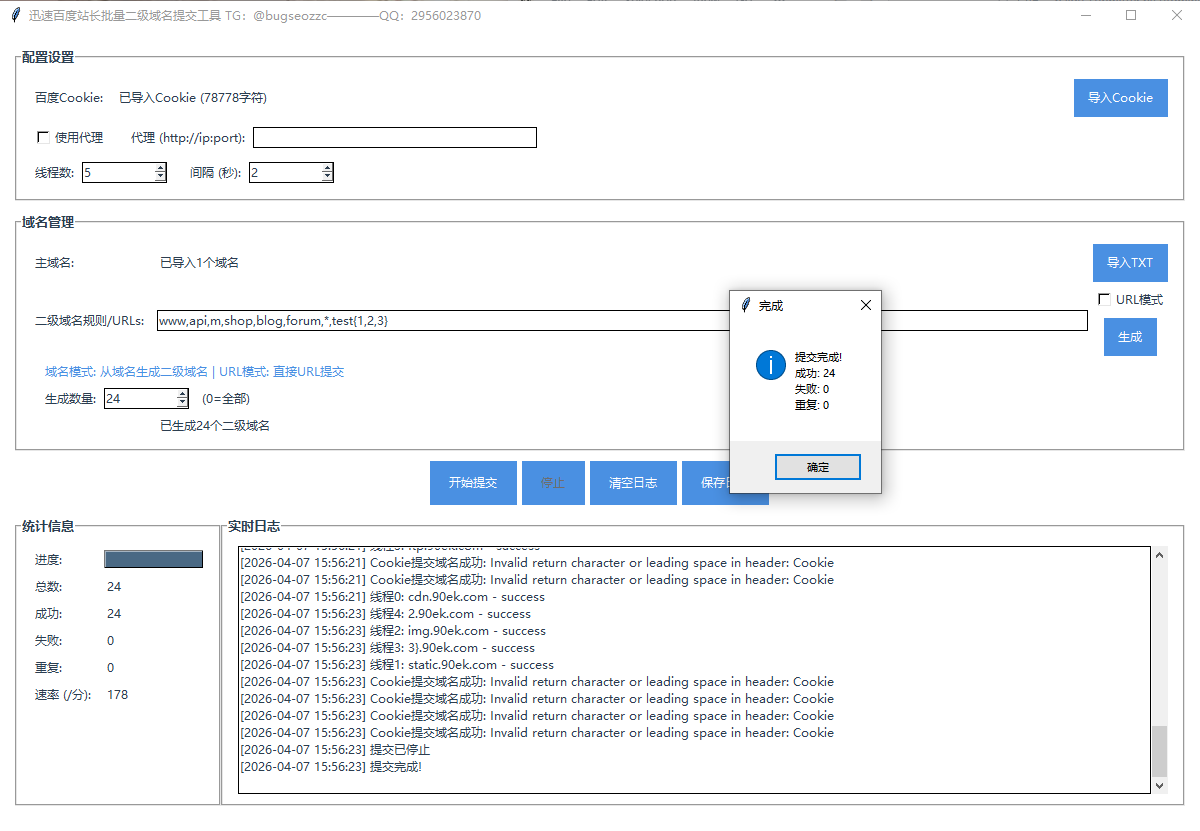This screenshot has width=1200, height=831.
Task: Click the 导入Cookie button
Action: click(x=1120, y=98)
